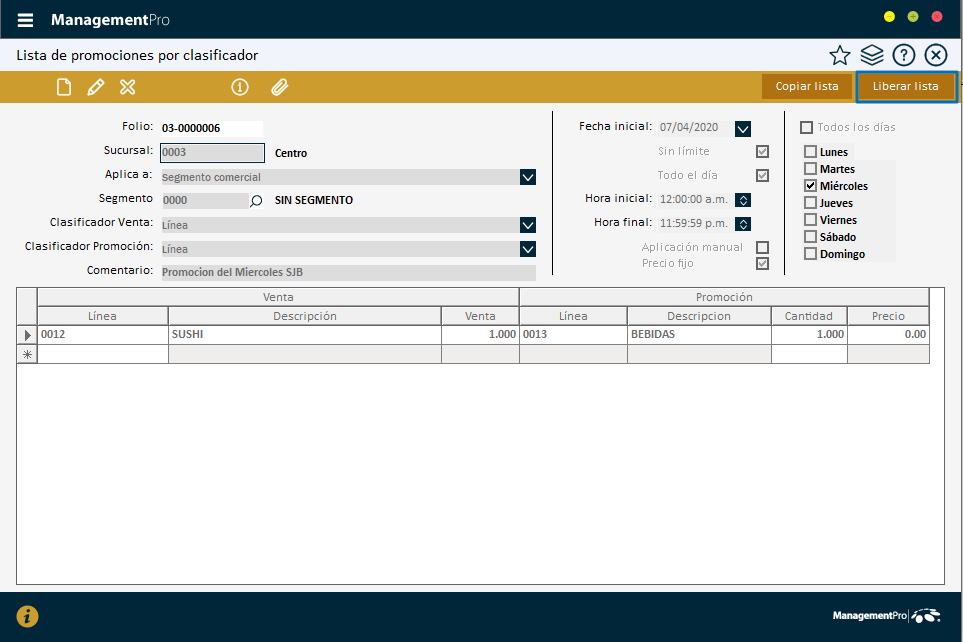Click the Copiar lista button
963x642 pixels.
click(x=807, y=87)
